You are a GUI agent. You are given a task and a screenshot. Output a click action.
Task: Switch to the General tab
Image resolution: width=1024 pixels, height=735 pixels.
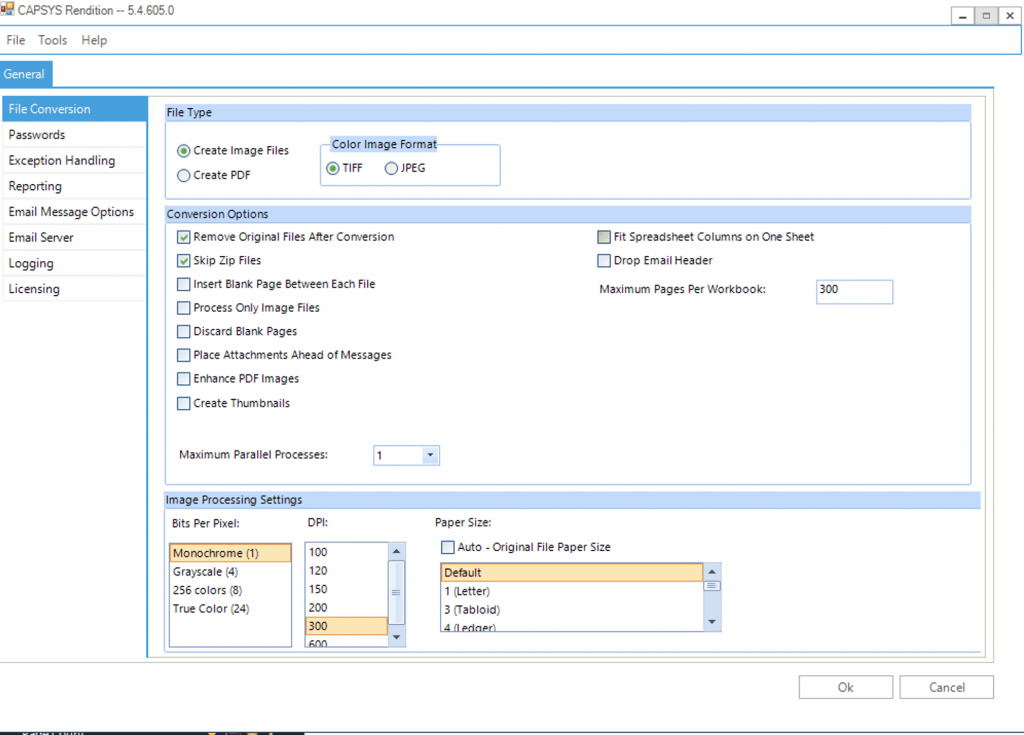(25, 74)
